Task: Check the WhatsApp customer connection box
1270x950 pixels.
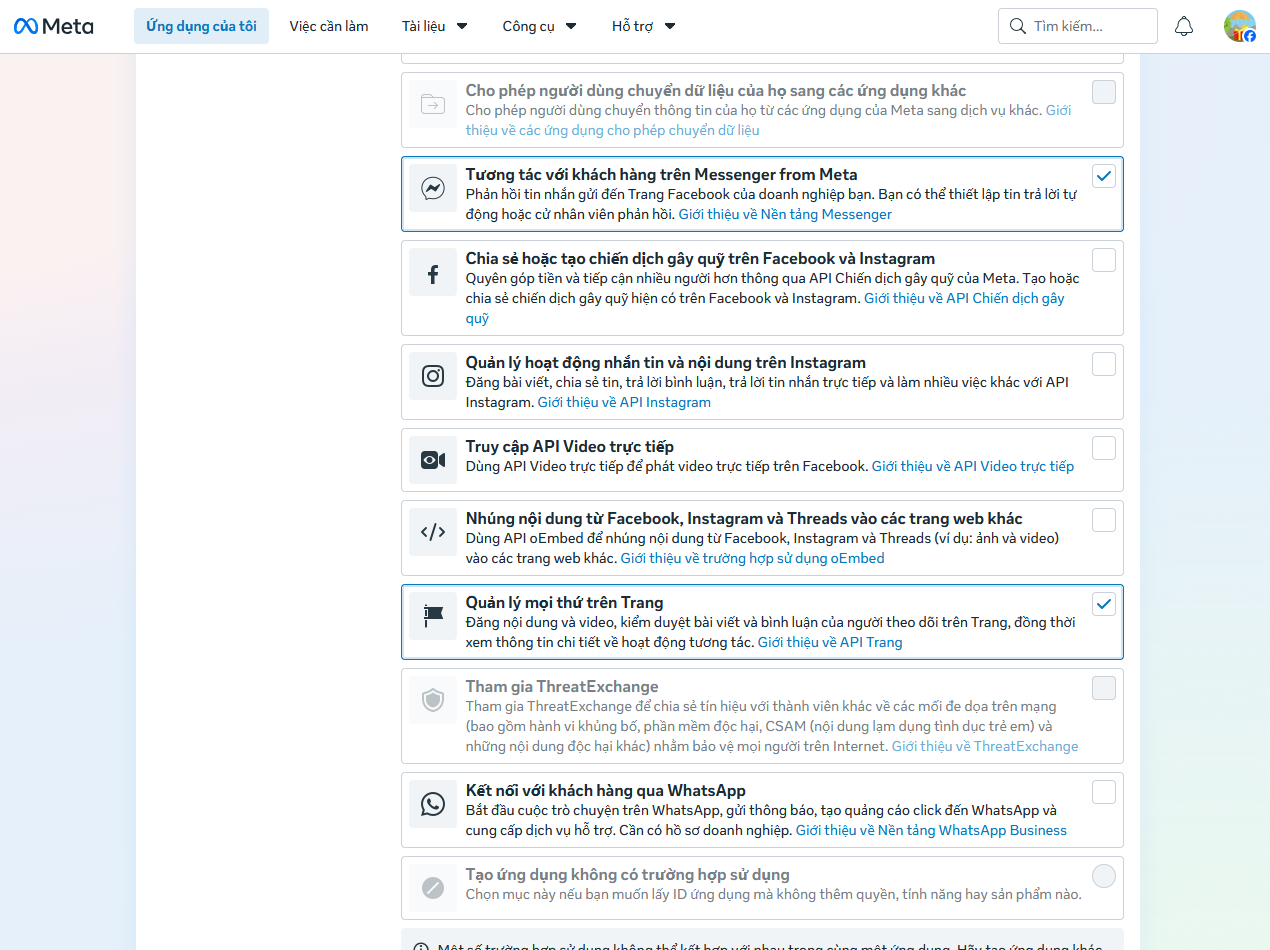Action: pyautogui.click(x=1104, y=793)
